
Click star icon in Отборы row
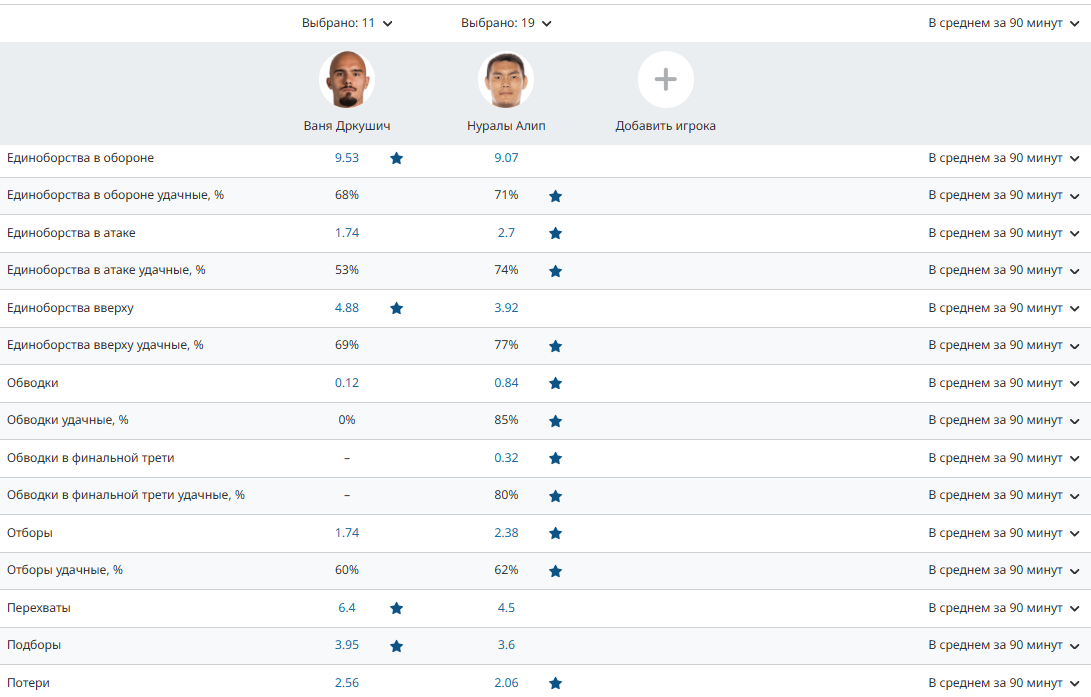[x=555, y=533]
